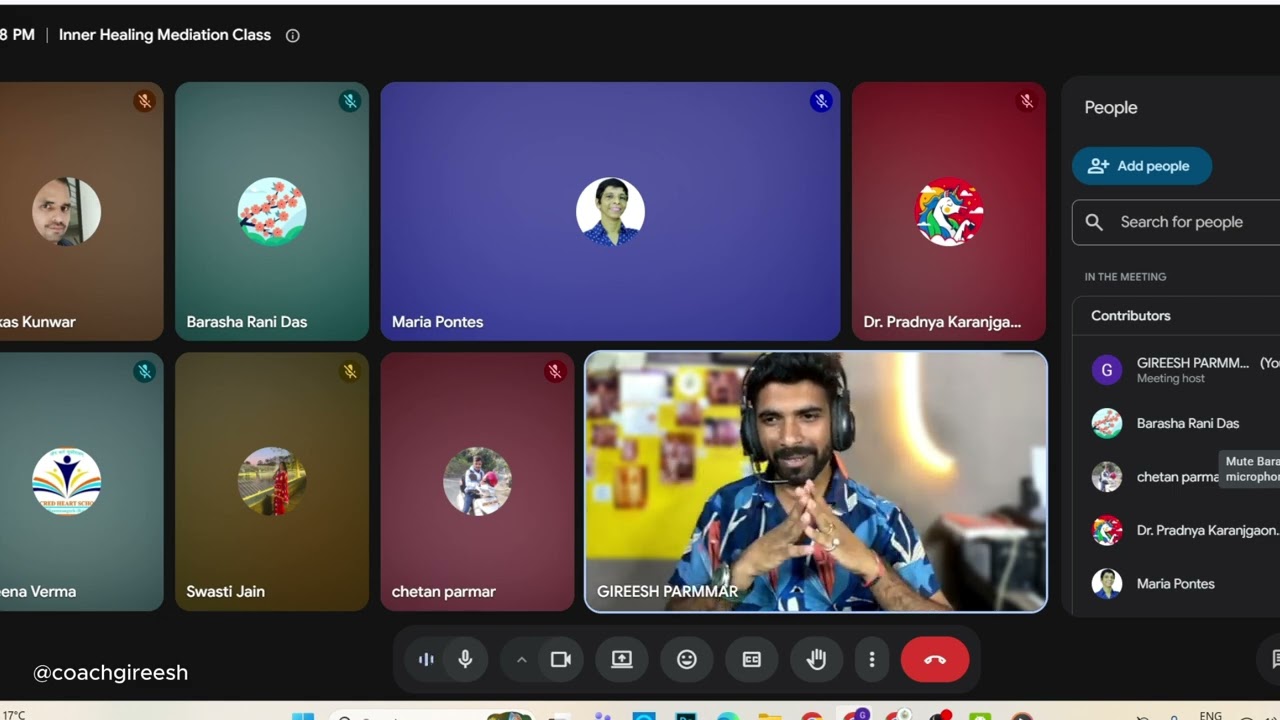Viewport: 1280px width, 720px height.
Task: Select Dr. Pradnya Karanjgaon in the people list
Action: (1176, 530)
